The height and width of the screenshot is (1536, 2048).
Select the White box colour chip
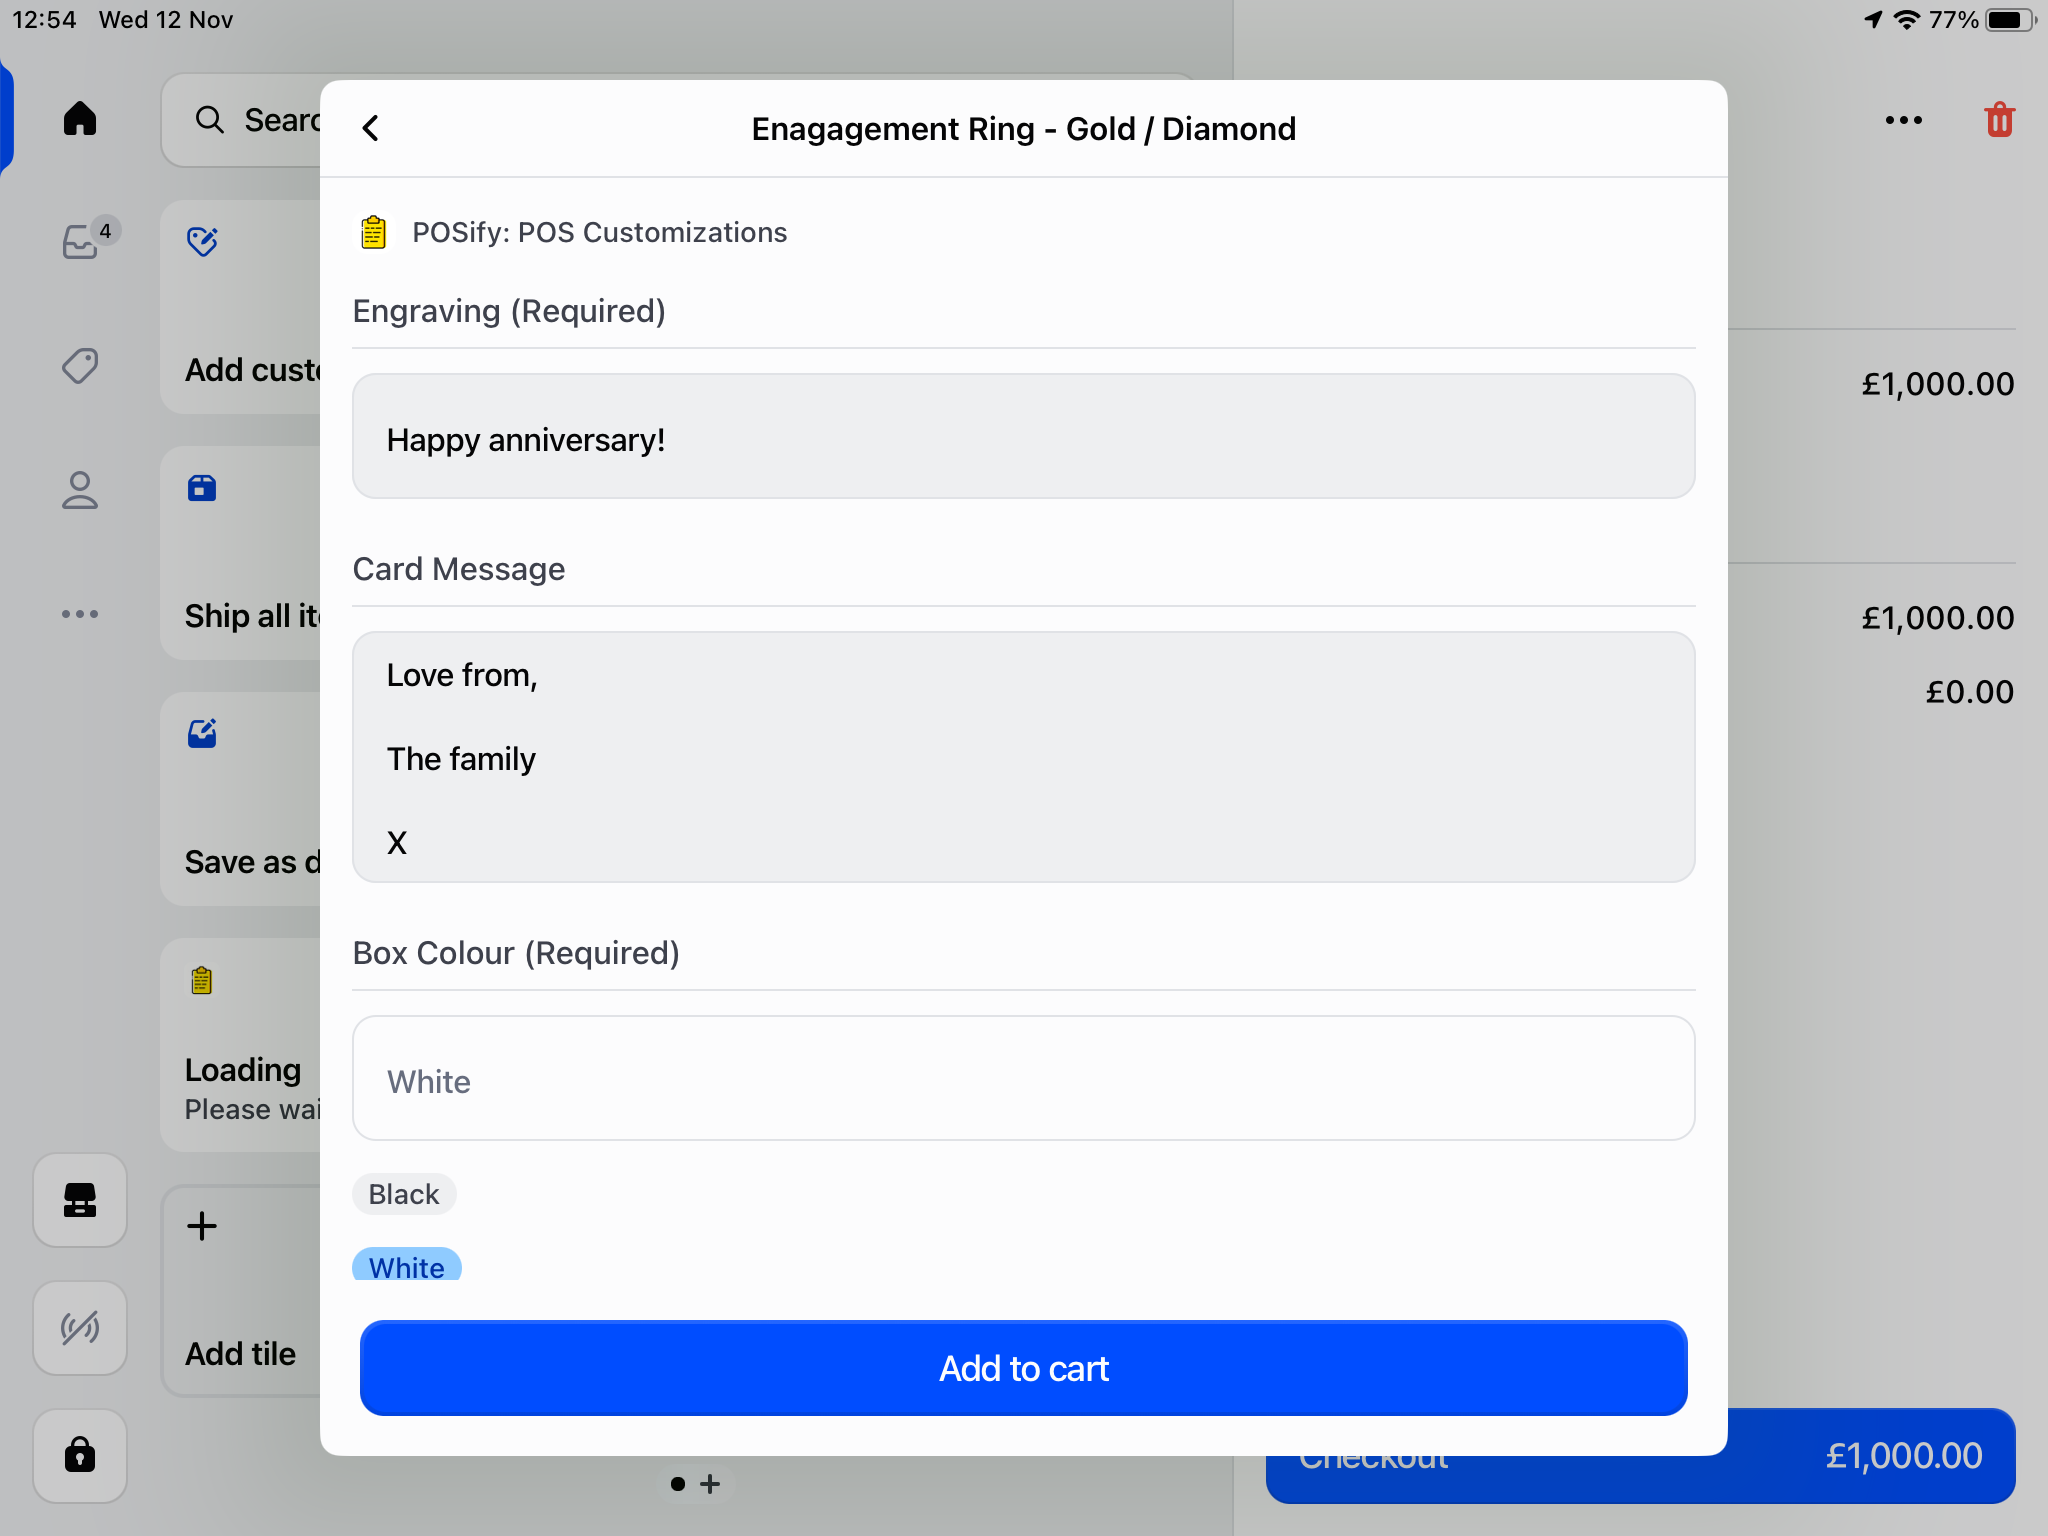coord(406,1266)
